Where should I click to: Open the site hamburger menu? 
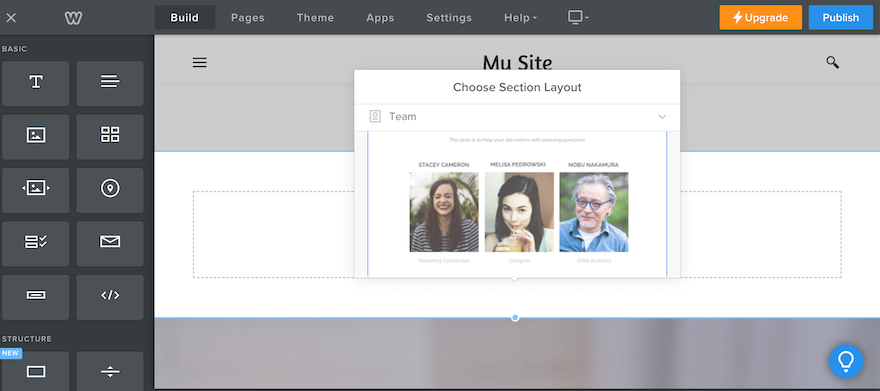coord(200,62)
